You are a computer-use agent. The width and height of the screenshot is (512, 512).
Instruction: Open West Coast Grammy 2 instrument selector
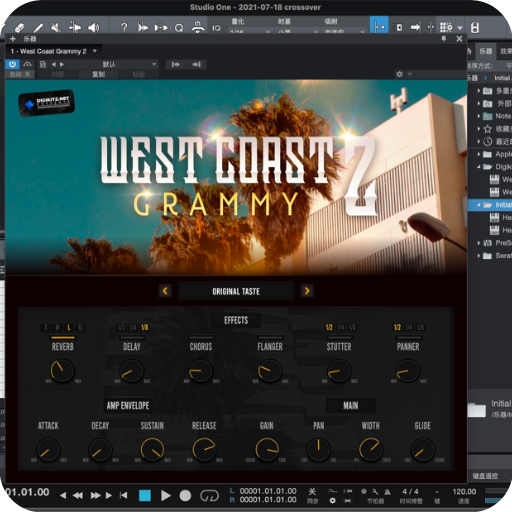pyautogui.click(x=53, y=51)
